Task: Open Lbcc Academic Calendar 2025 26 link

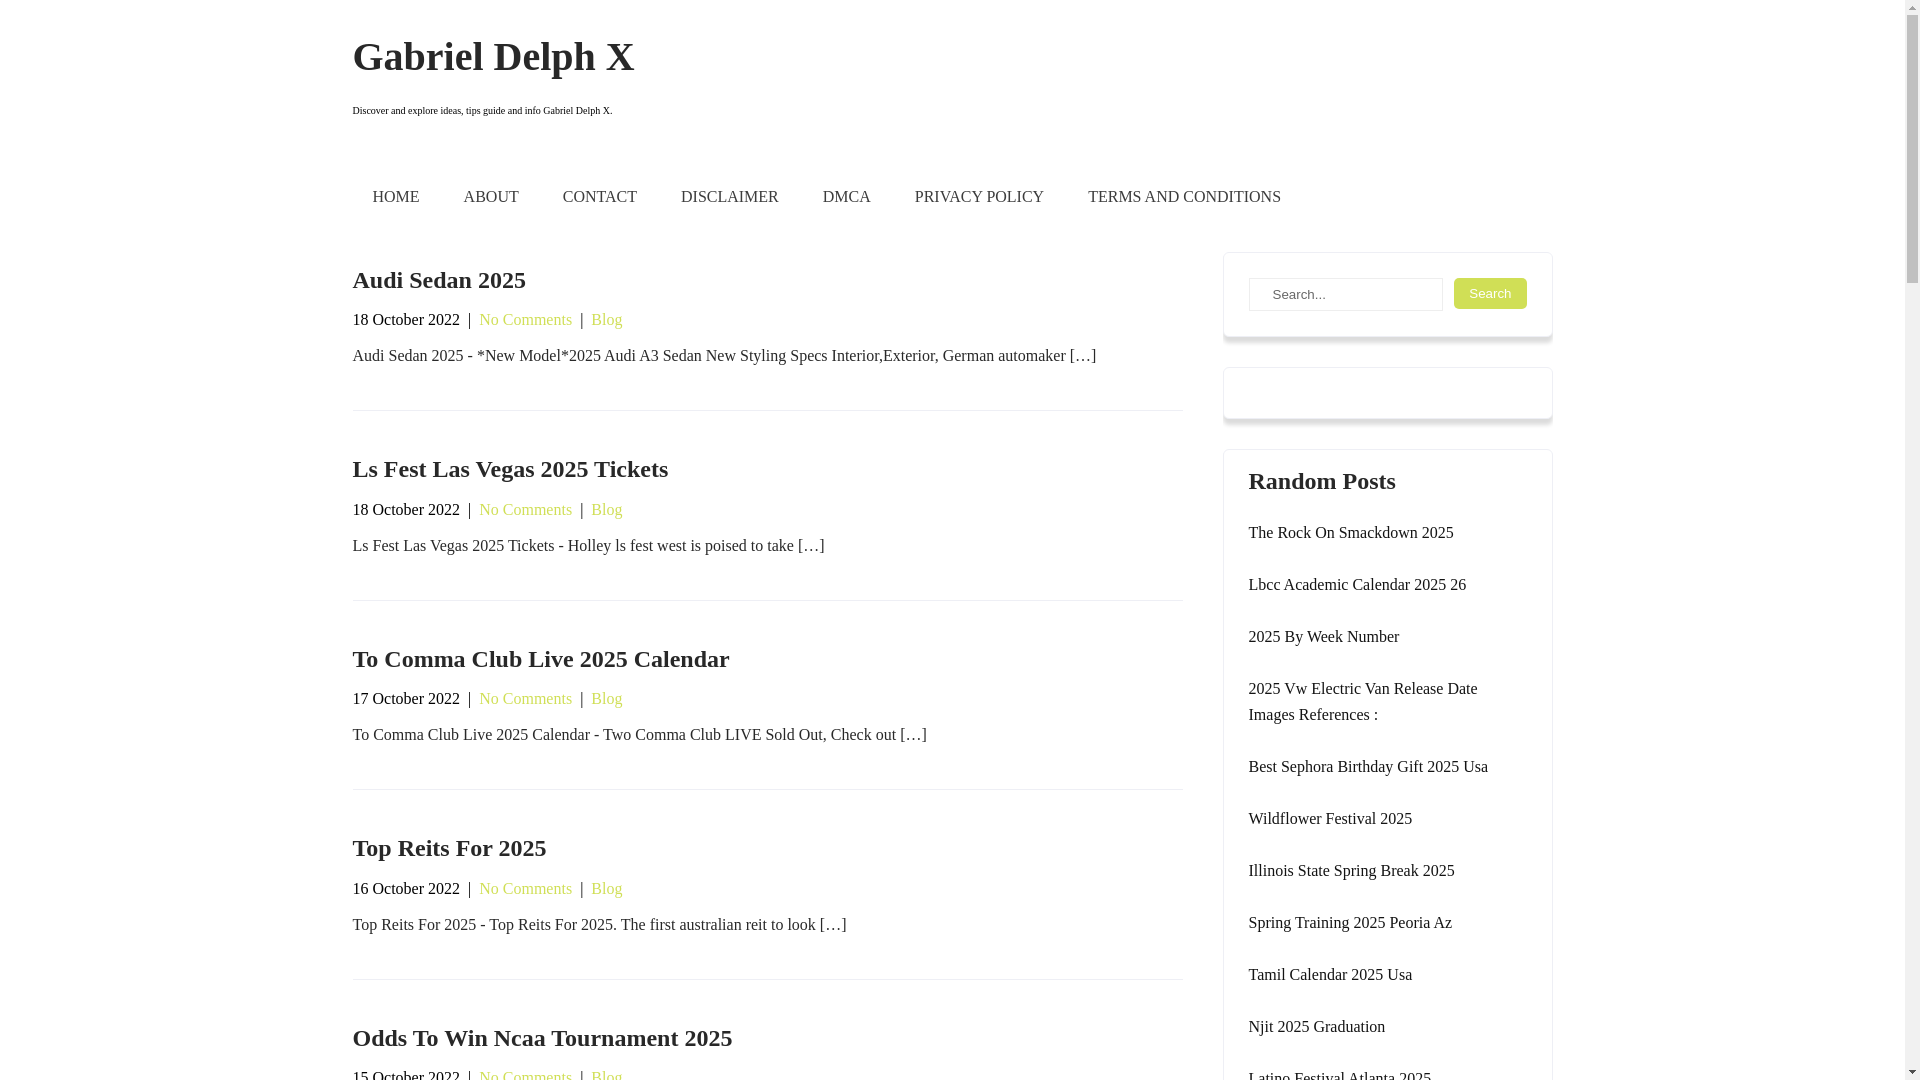Action: [1357, 585]
